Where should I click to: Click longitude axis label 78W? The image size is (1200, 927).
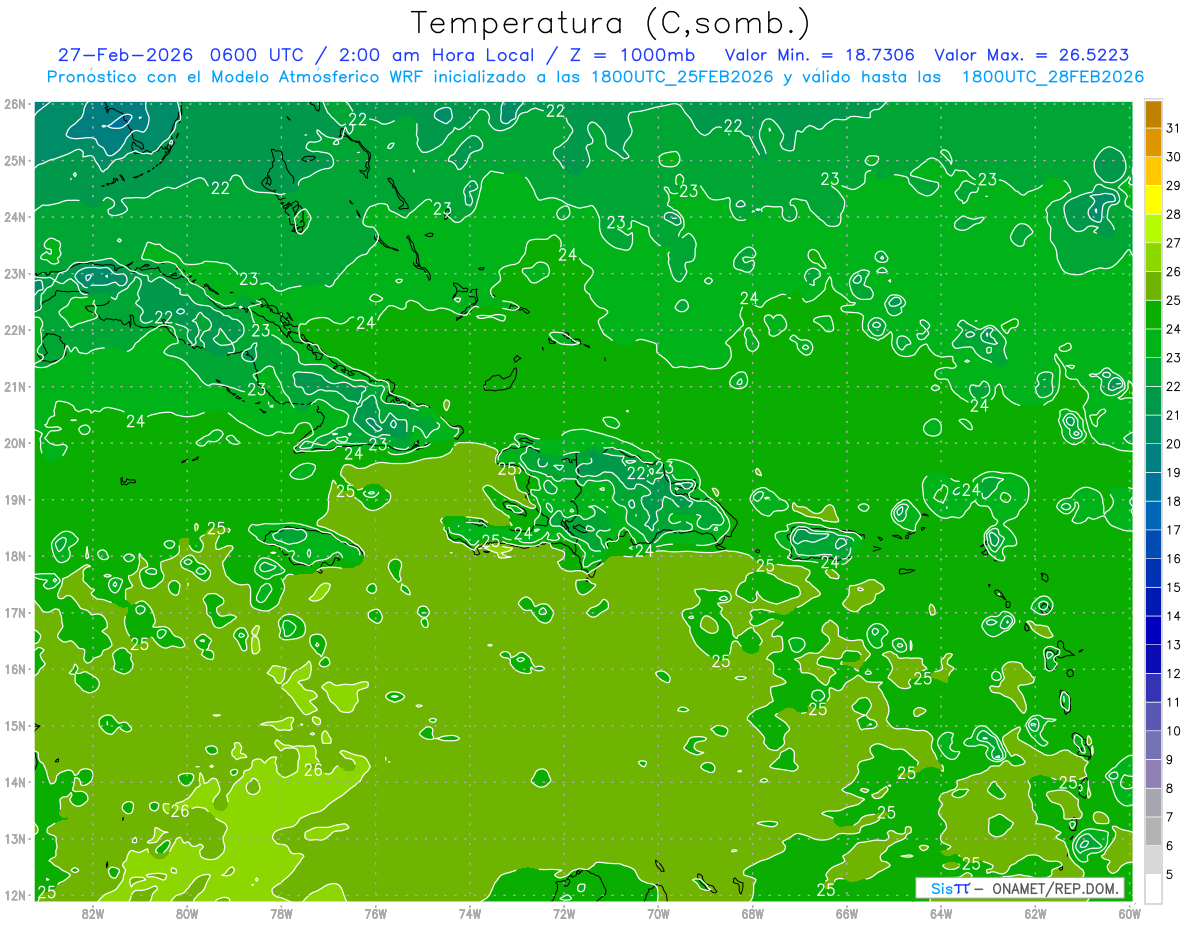pyautogui.click(x=281, y=913)
